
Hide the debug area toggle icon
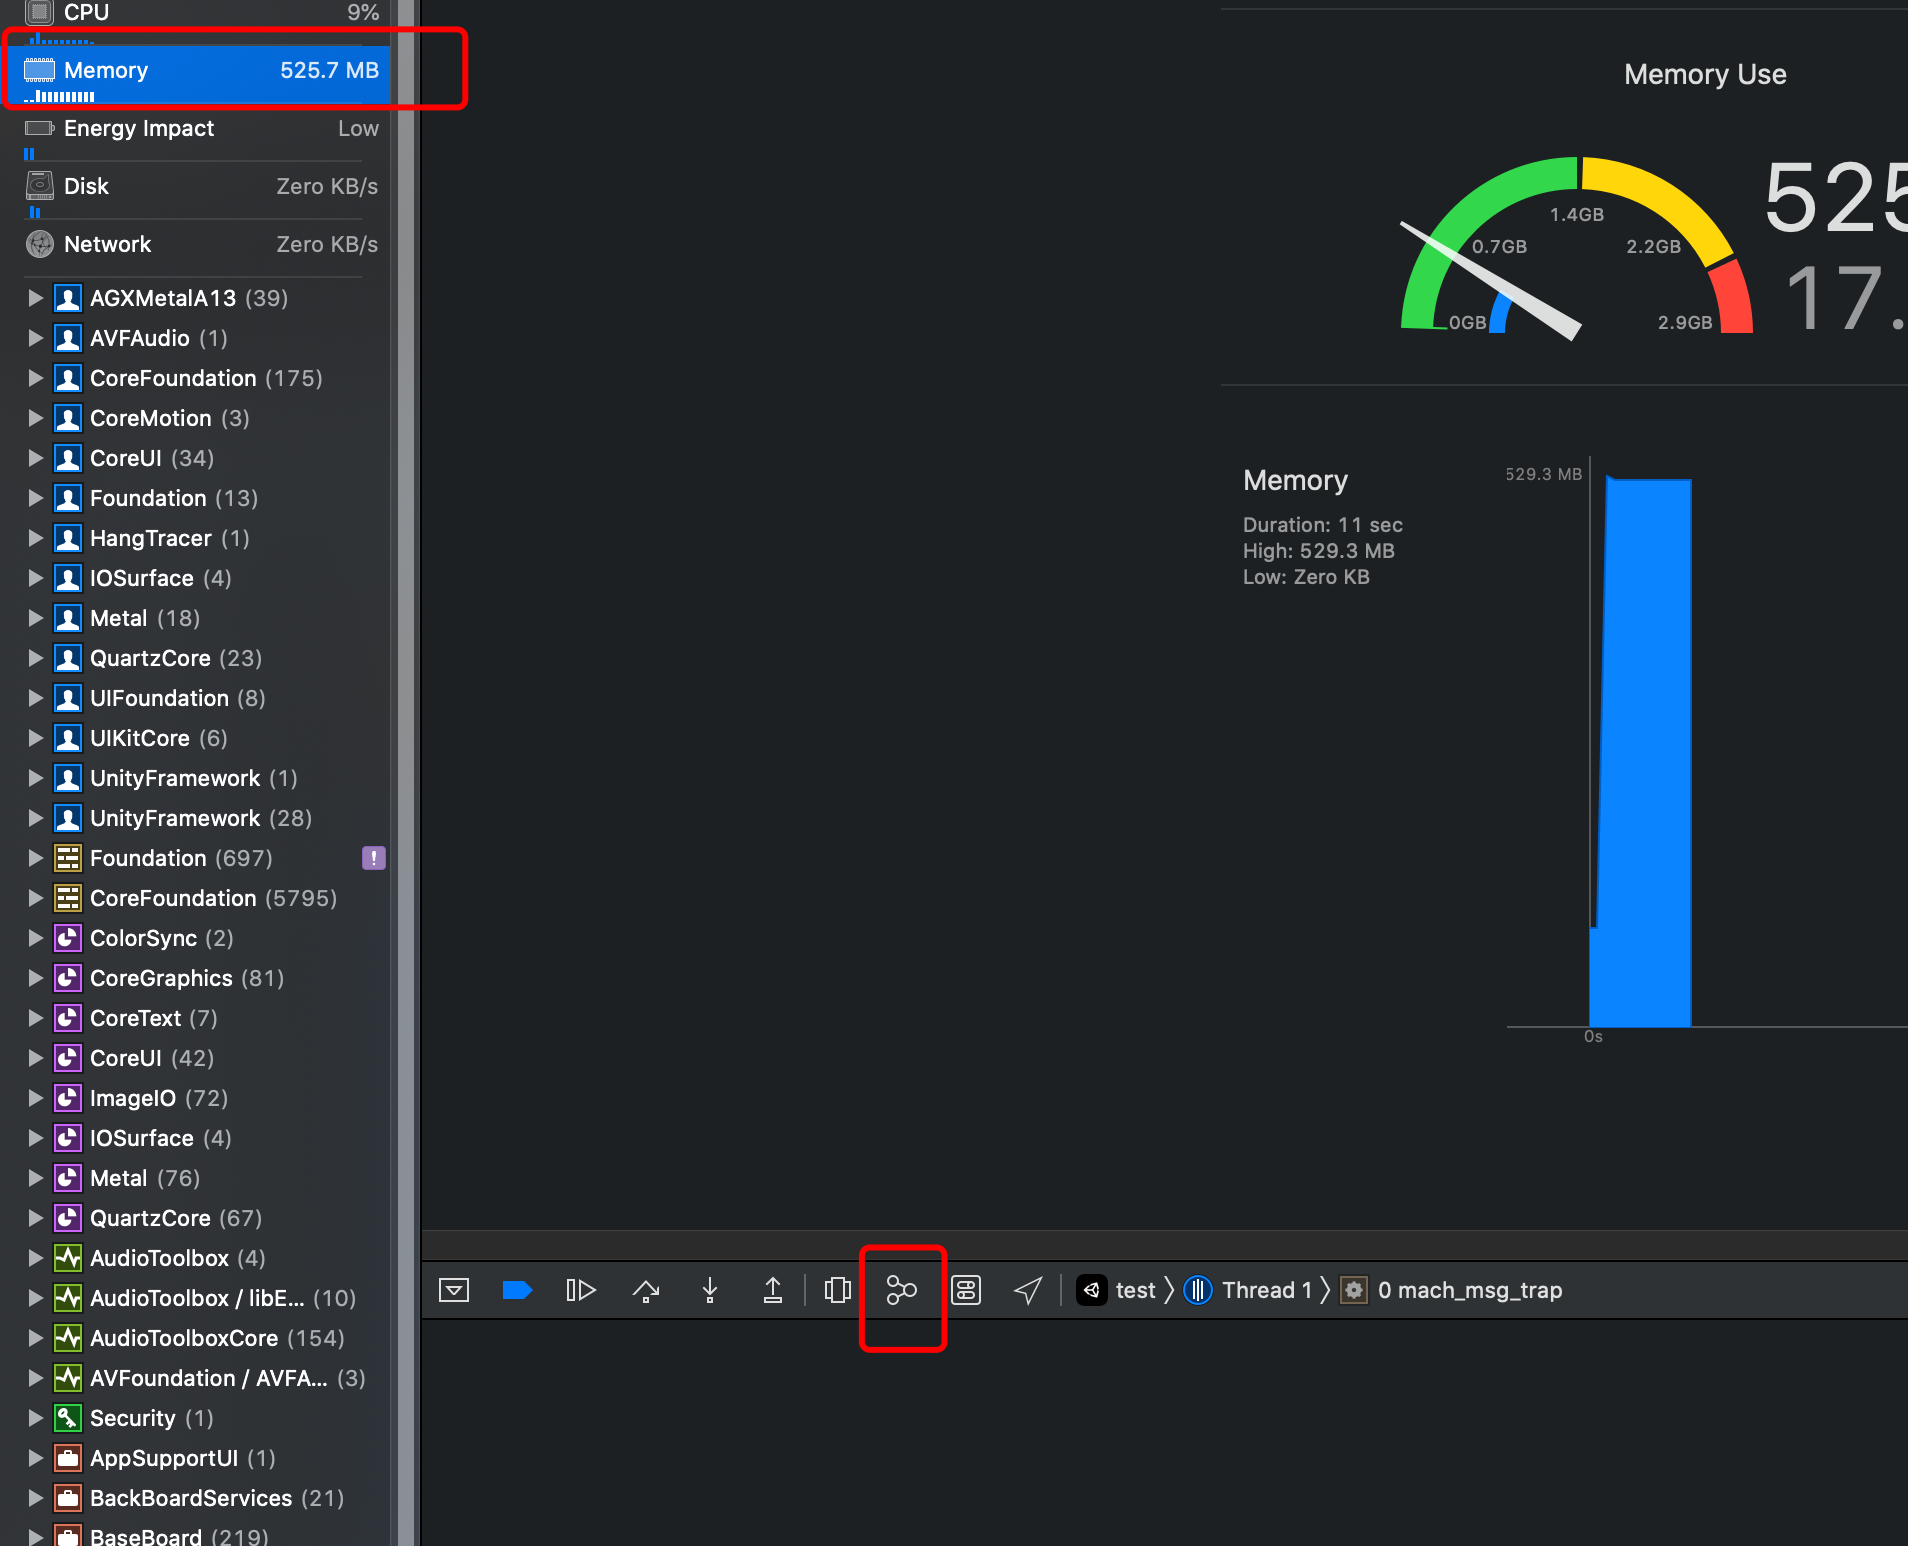click(x=454, y=1290)
